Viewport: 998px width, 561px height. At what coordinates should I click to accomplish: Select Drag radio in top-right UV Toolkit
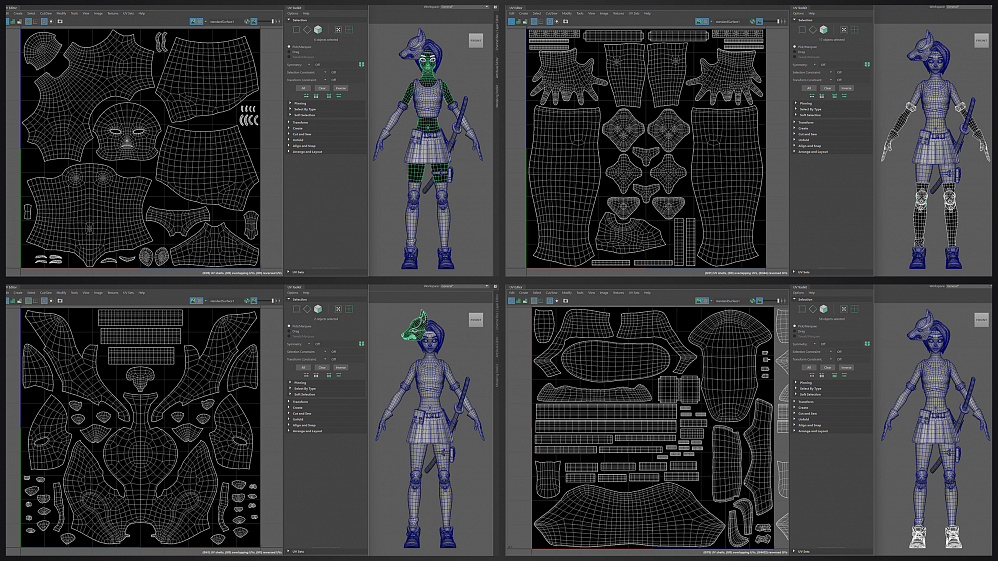[795, 52]
